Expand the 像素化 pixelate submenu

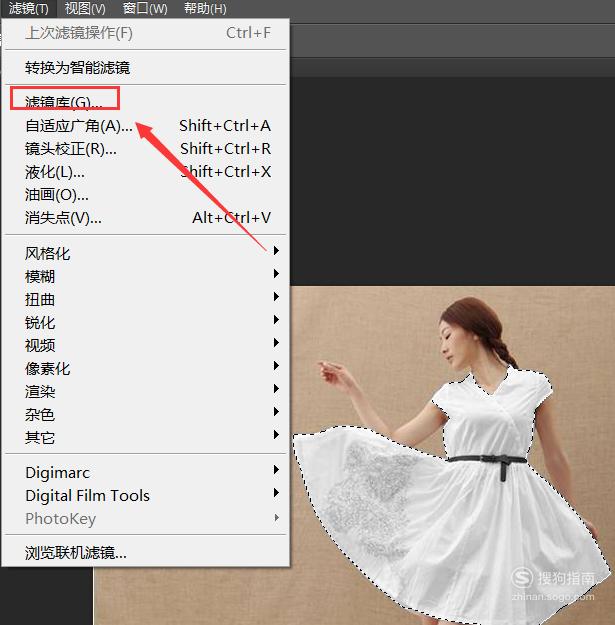(x=145, y=369)
